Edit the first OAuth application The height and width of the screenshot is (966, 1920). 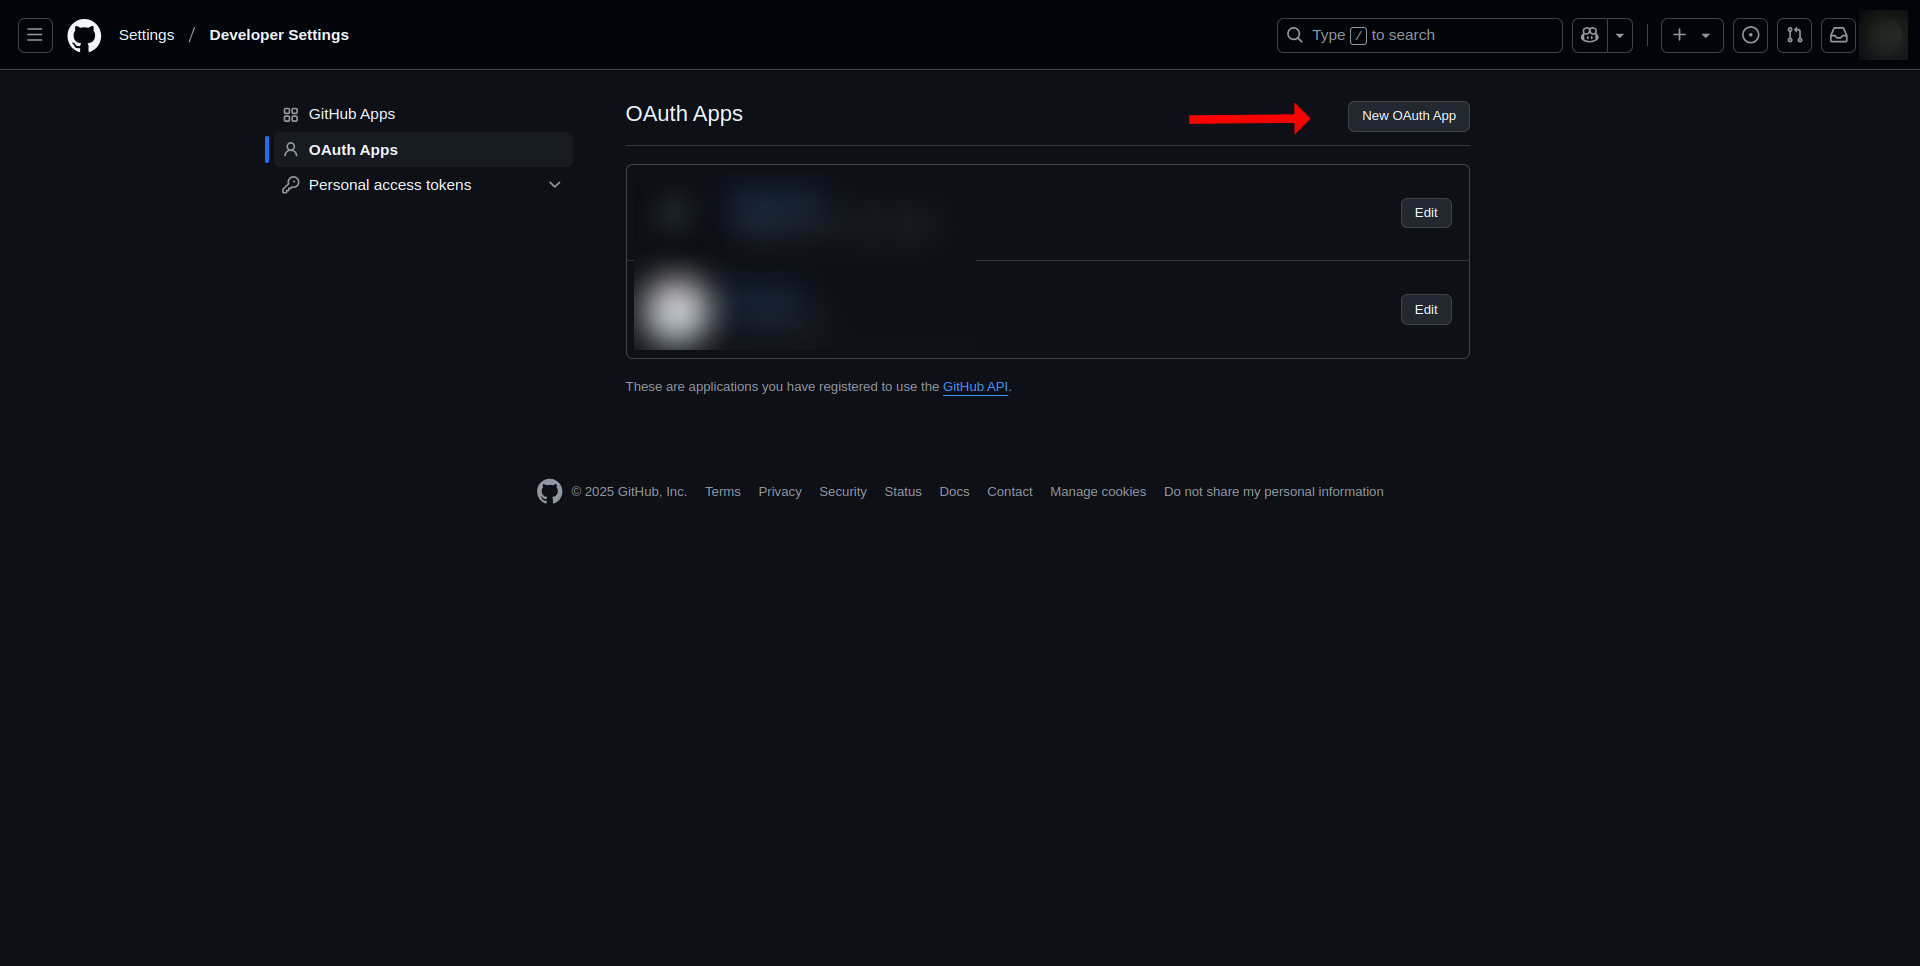coord(1426,213)
